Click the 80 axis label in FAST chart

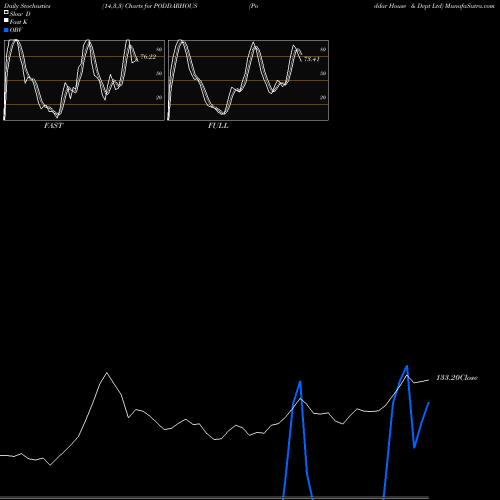(x=159, y=49)
